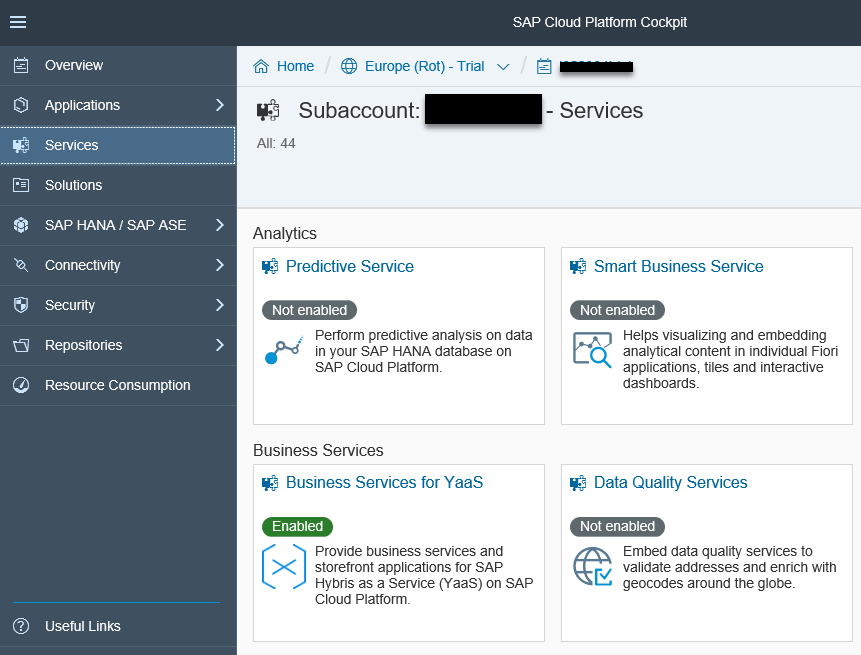Screen dimensions: 861x655
Task: Click the subaccount puzzle-piece icon
Action: click(268, 109)
